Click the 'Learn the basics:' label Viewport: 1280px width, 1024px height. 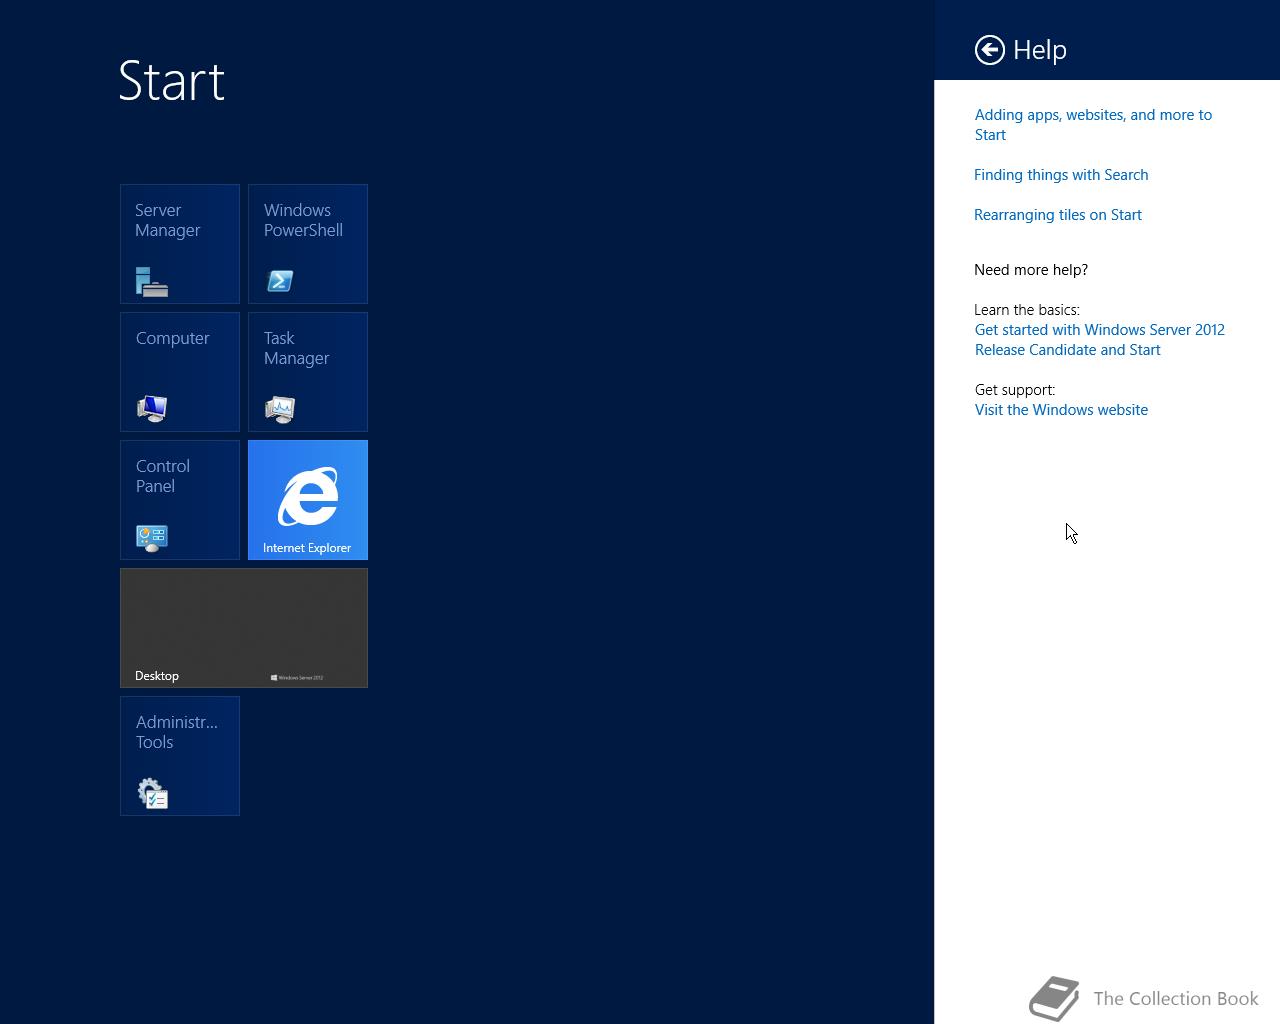[x=1027, y=310]
